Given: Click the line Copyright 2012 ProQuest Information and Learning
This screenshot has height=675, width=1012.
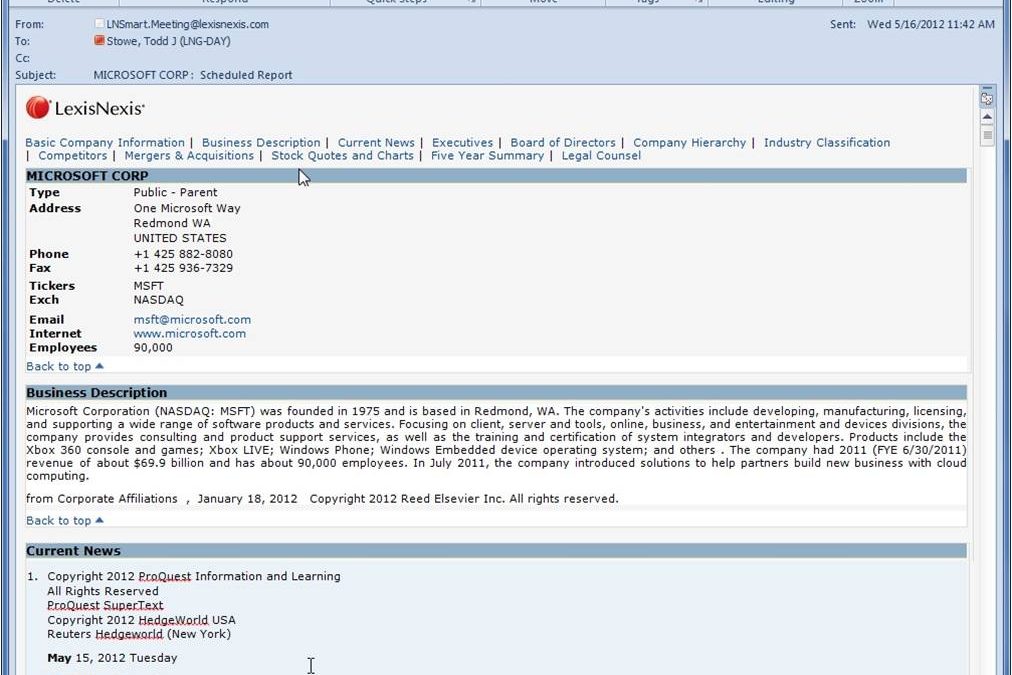Looking at the screenshot, I should (194, 576).
